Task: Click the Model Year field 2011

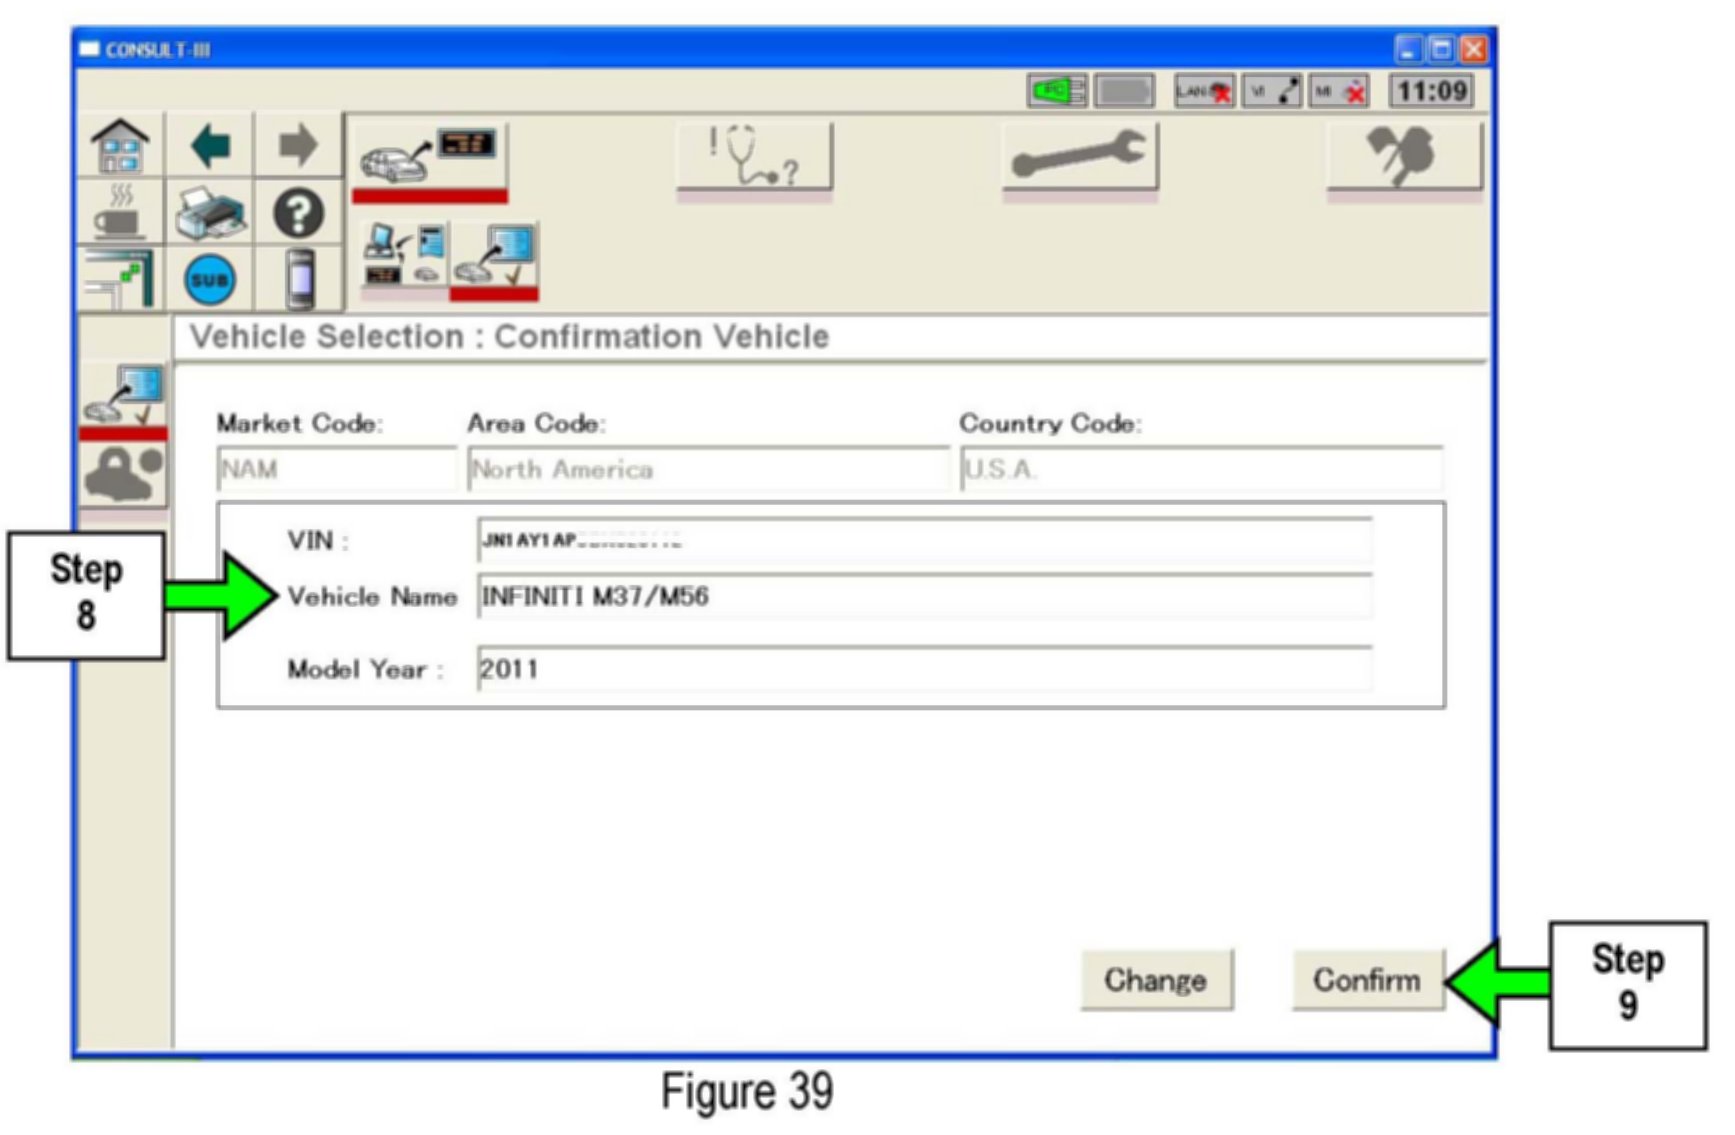Action: [924, 669]
